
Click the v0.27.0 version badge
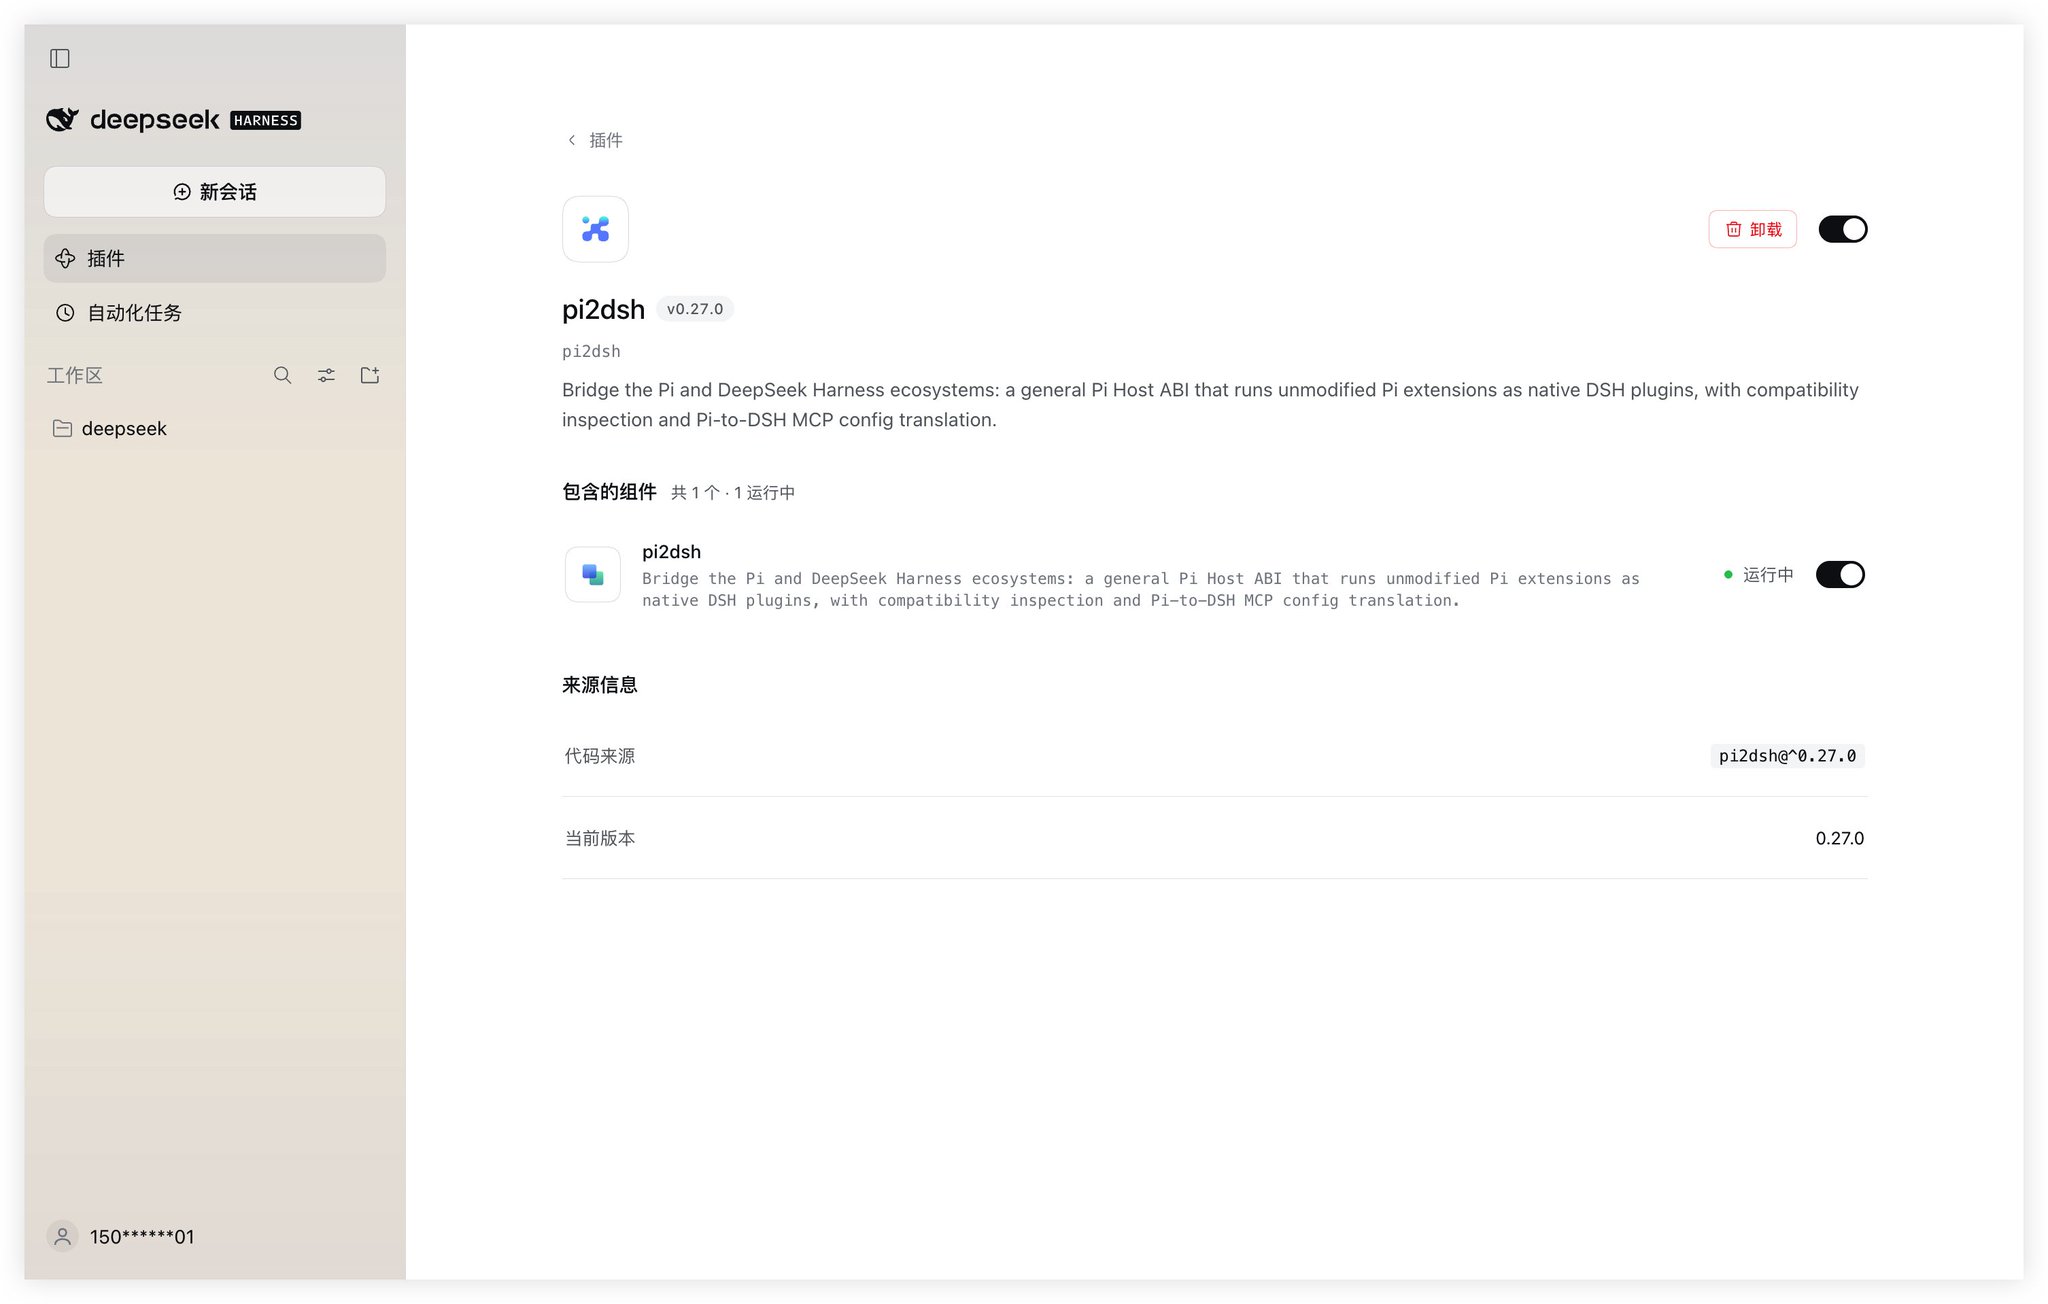[695, 309]
